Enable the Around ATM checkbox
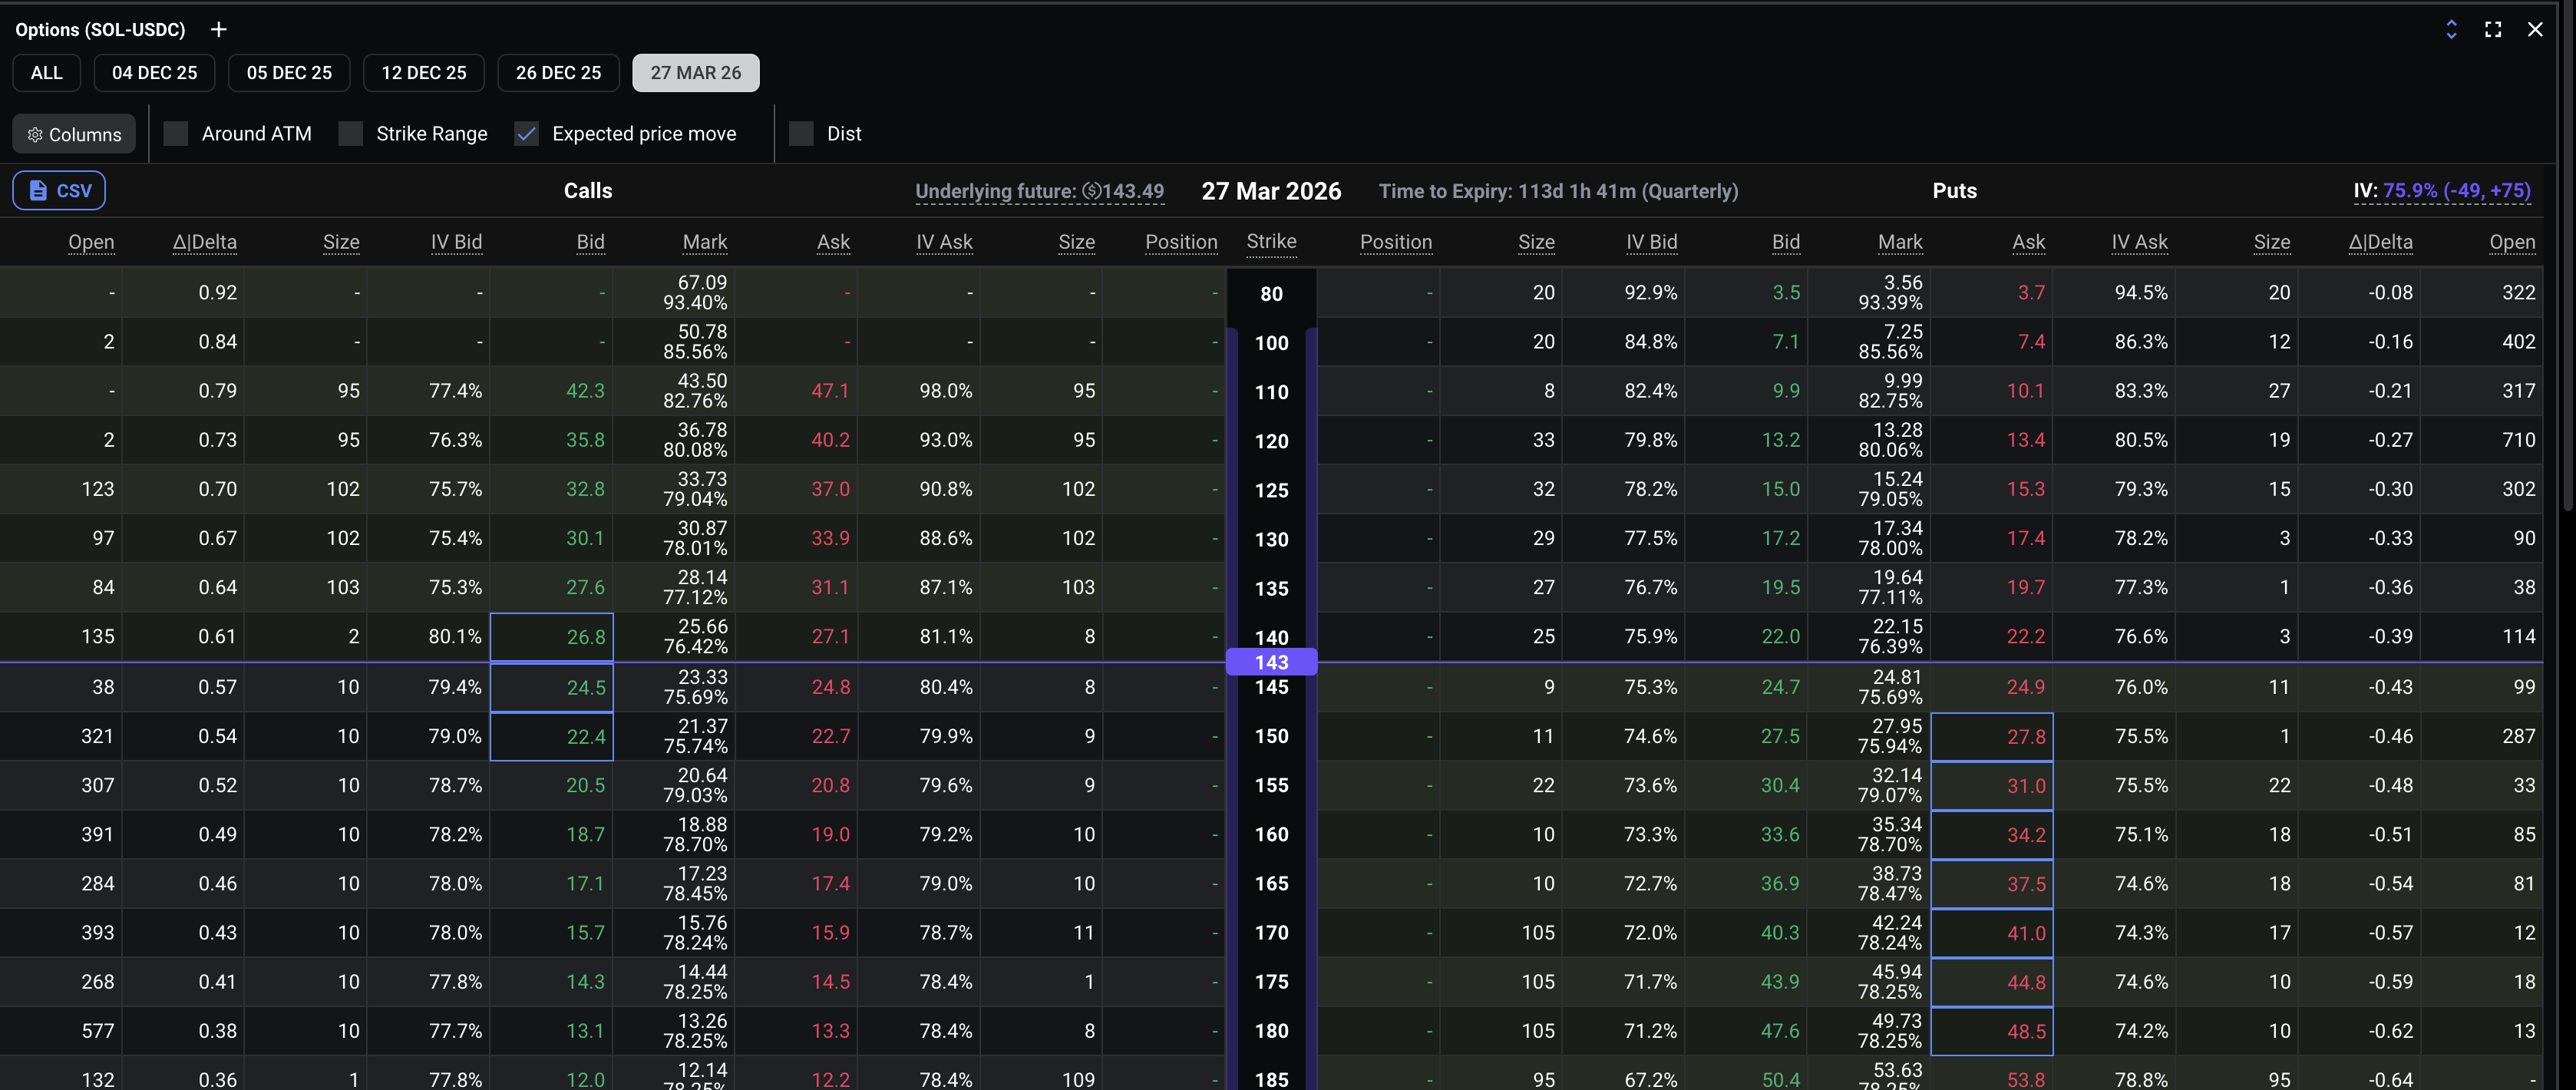The height and width of the screenshot is (1090, 2576). [176, 134]
